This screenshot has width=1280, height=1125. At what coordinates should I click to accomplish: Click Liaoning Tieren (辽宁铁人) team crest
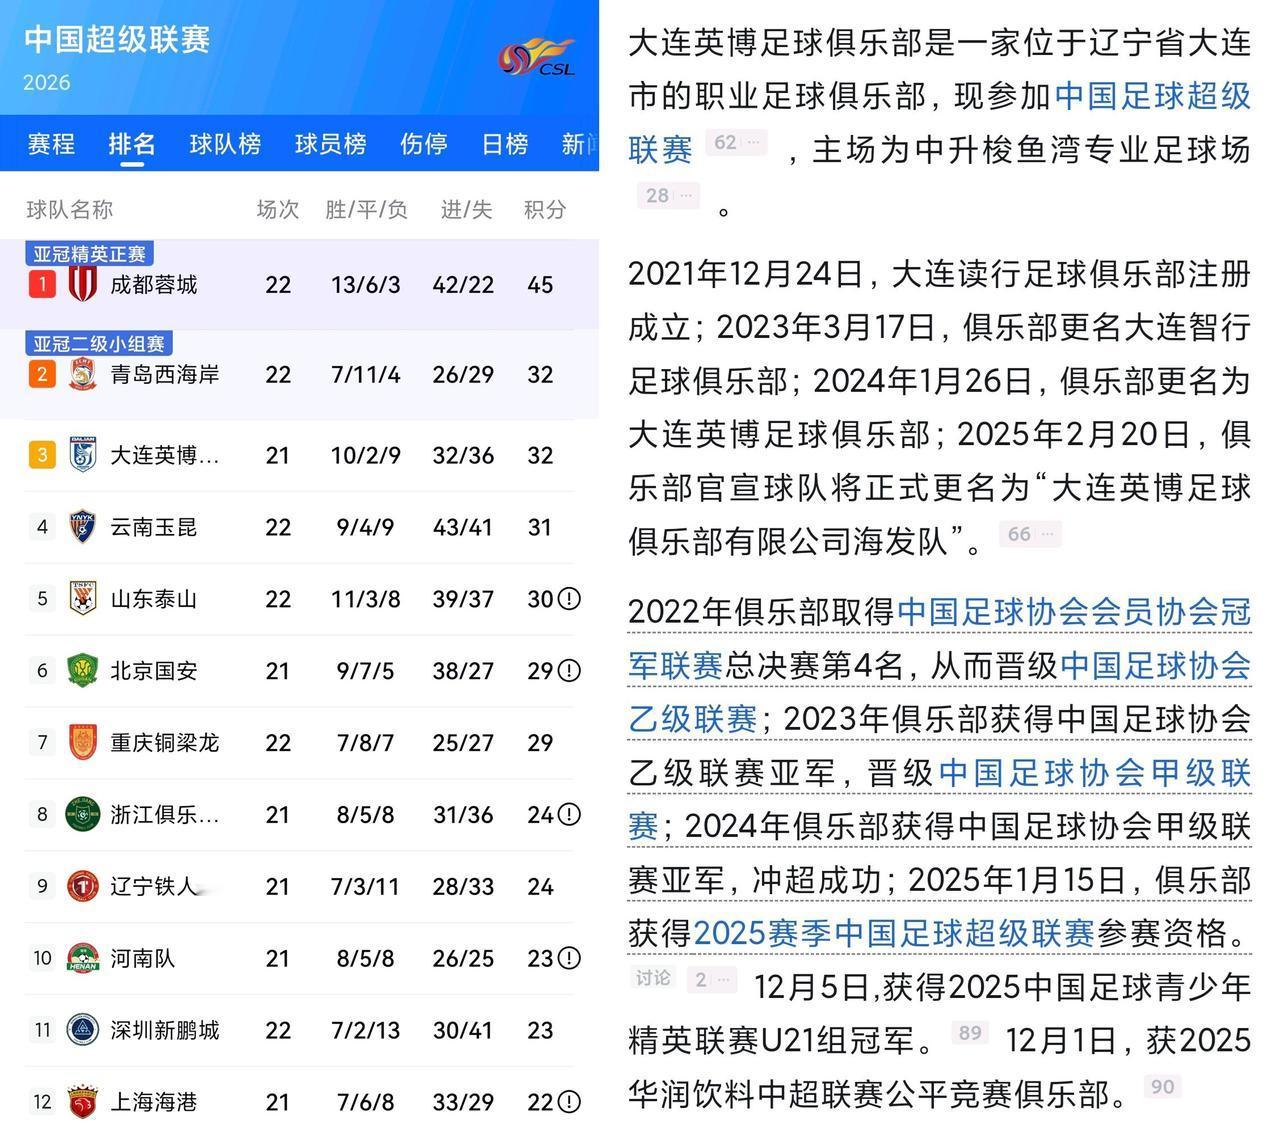[x=82, y=886]
